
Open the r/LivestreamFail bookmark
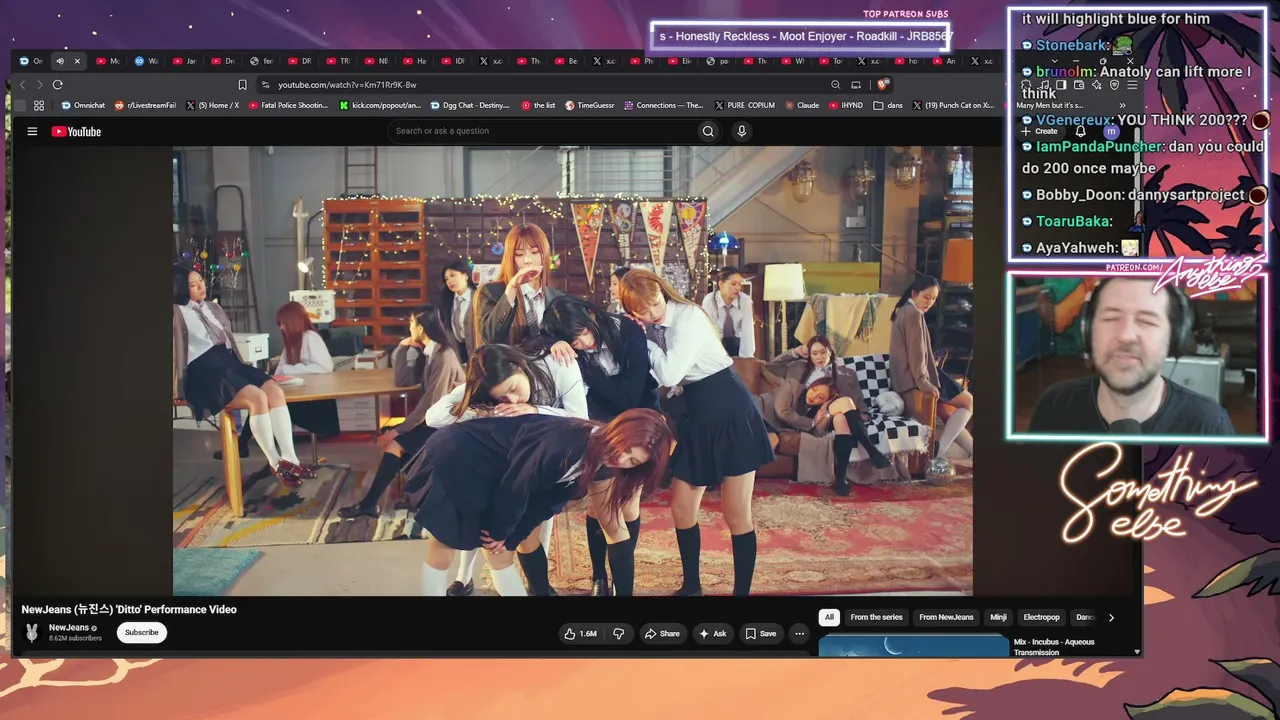point(145,105)
